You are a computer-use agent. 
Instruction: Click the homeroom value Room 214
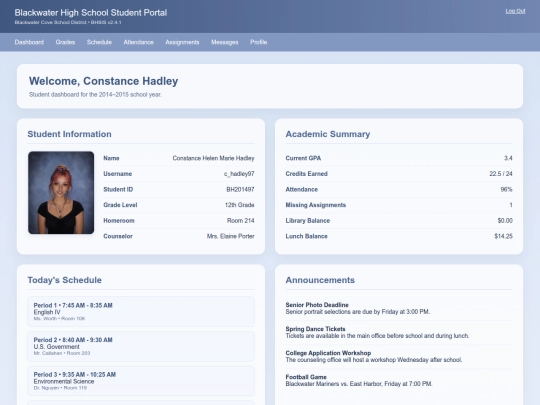(x=240, y=220)
